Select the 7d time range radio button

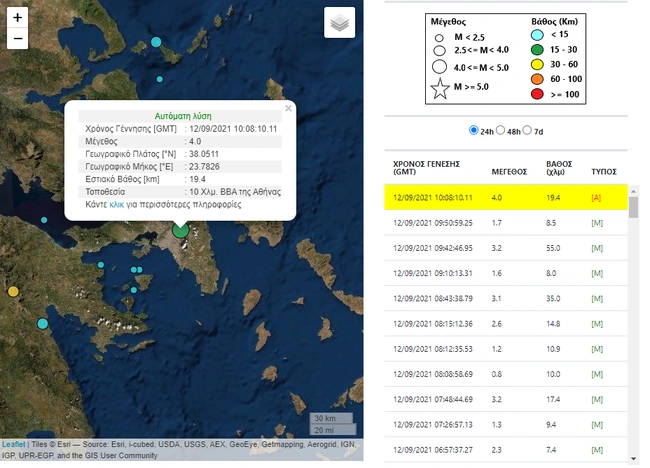click(x=530, y=131)
